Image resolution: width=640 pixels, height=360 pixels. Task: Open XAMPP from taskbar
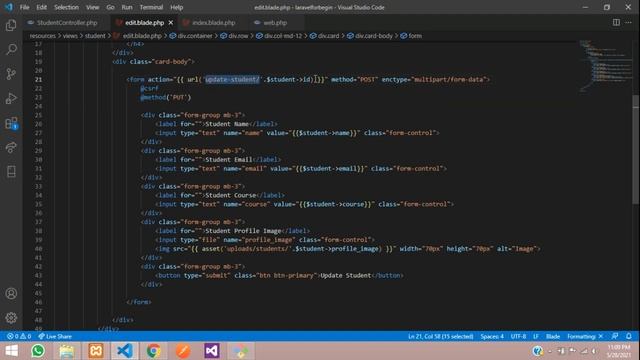pyautogui.click(x=96, y=351)
